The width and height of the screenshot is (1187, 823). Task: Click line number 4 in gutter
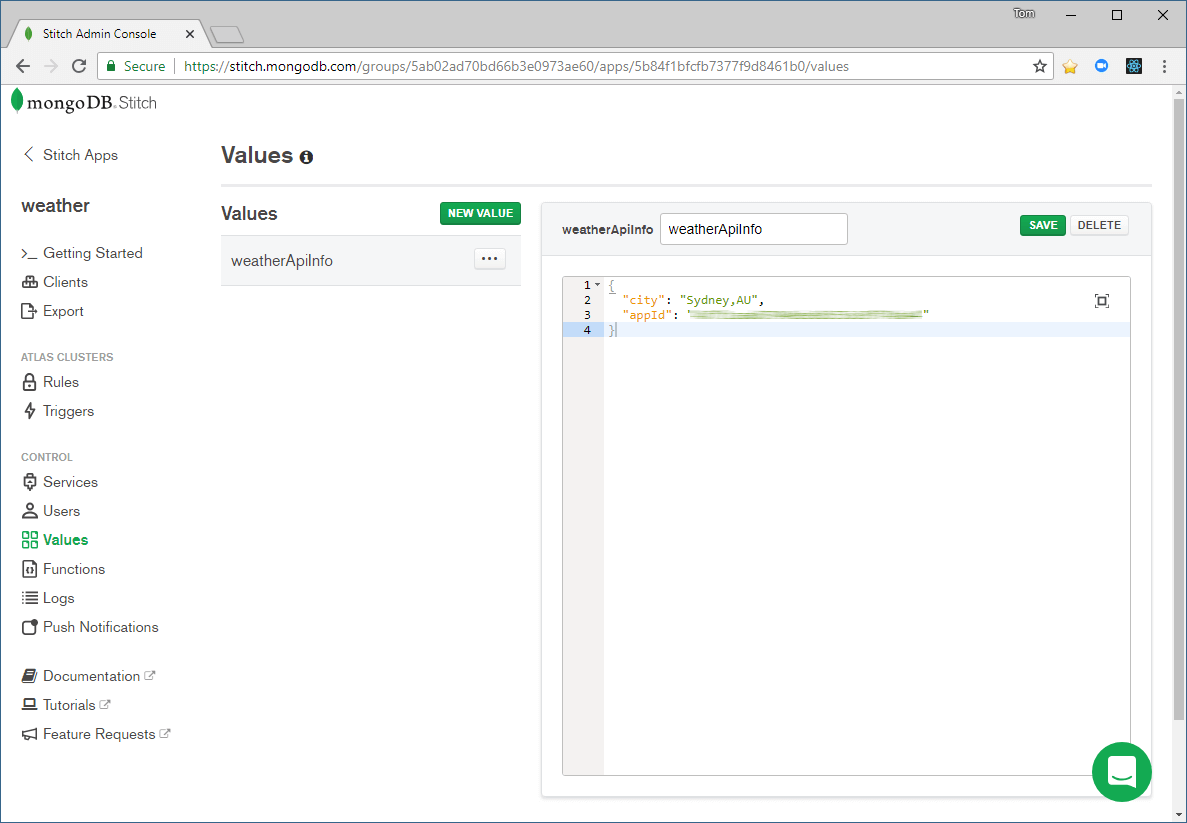[587, 330]
